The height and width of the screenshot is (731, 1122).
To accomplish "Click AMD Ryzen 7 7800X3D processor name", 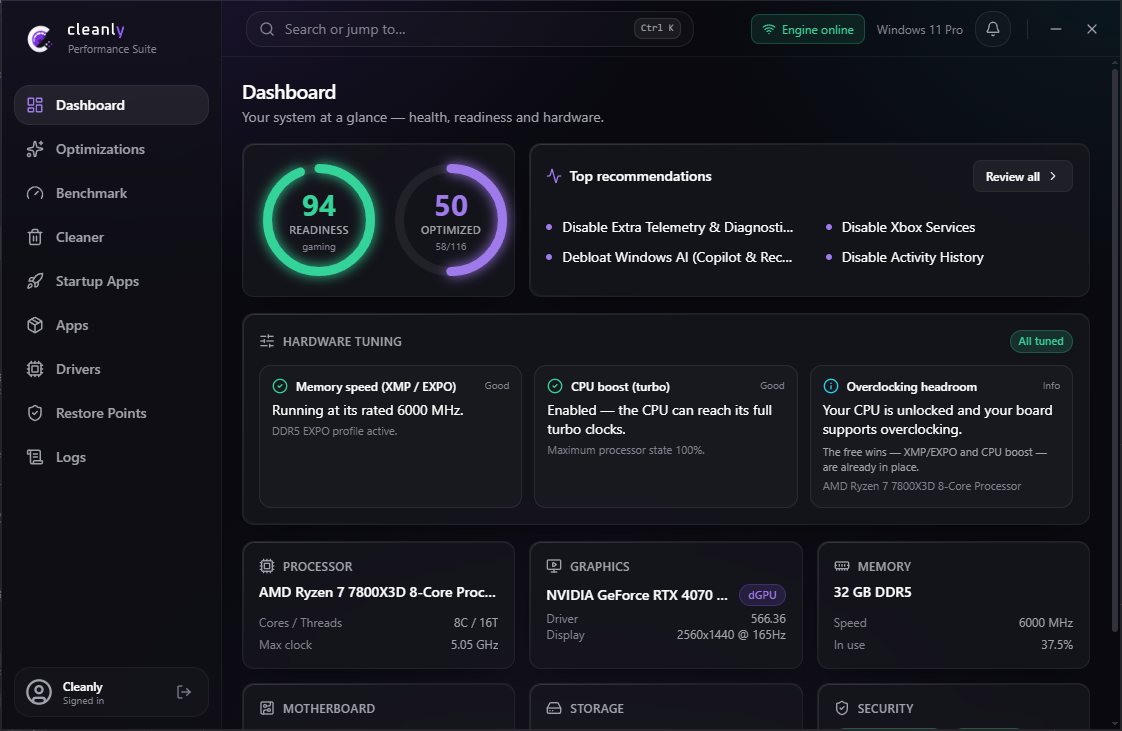I will [x=377, y=592].
